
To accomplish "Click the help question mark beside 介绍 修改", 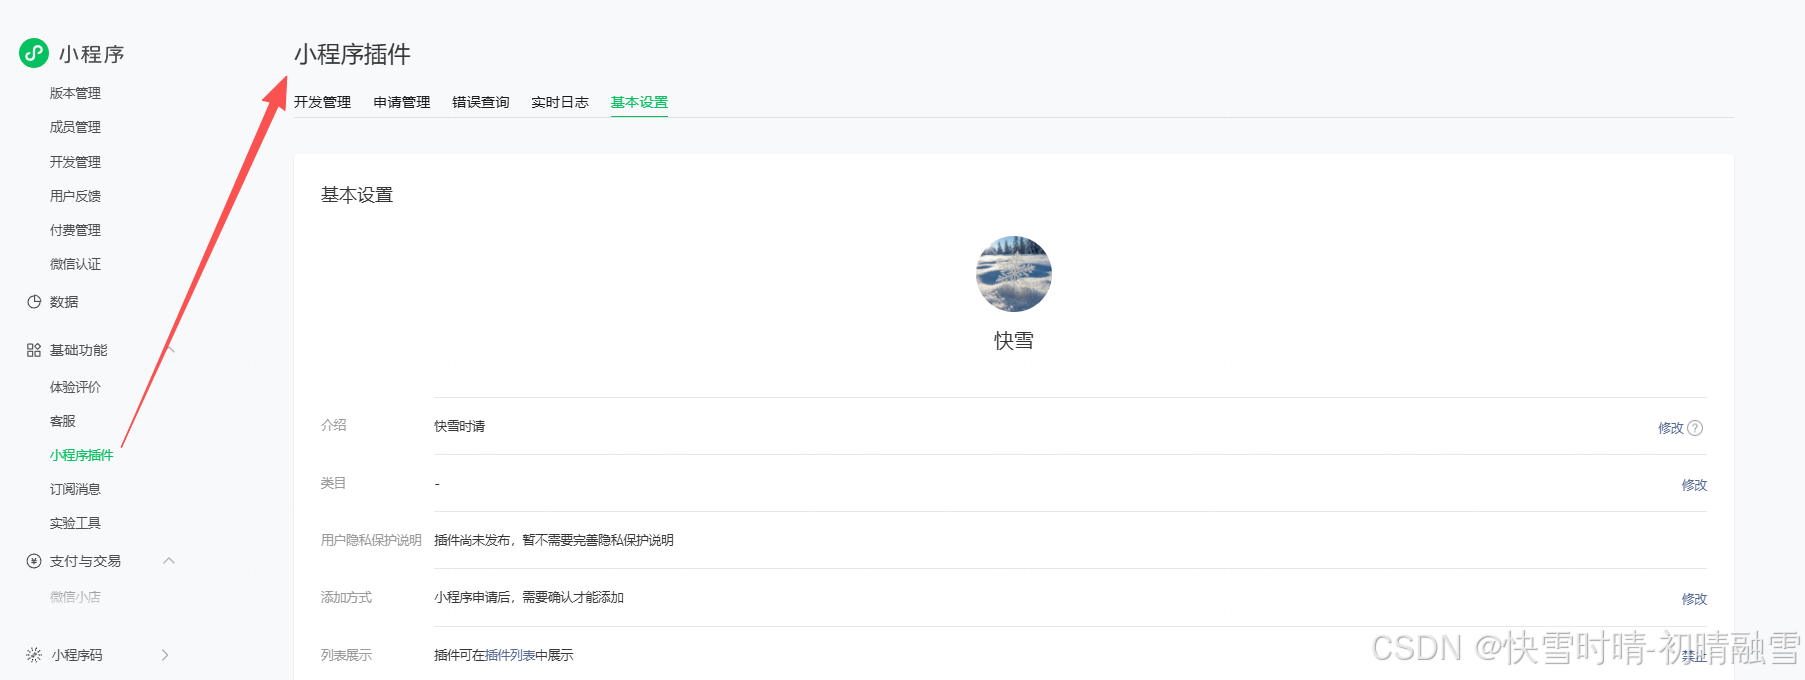I will [1695, 428].
